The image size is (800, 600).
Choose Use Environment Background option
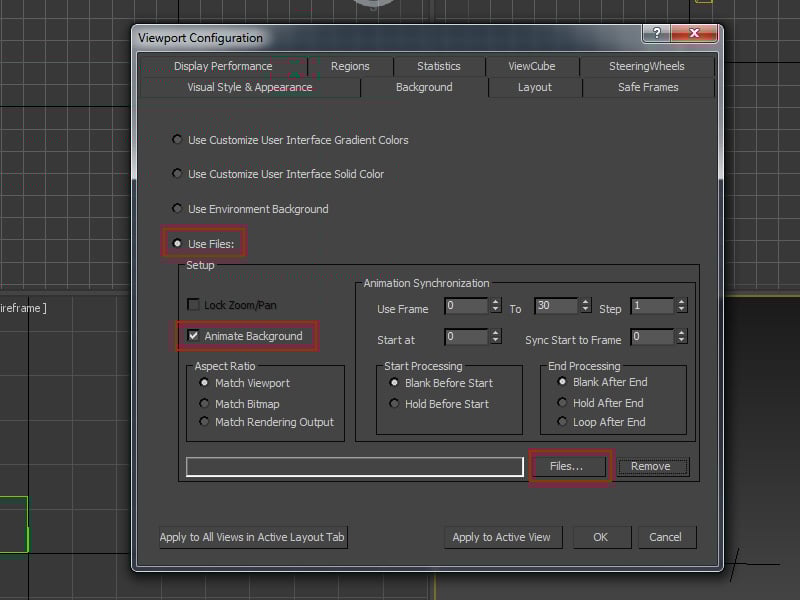(x=177, y=208)
